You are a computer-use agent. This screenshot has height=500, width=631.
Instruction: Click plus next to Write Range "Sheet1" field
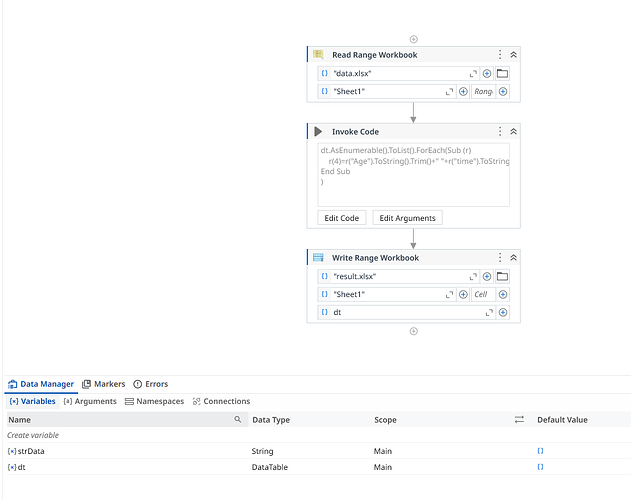(463, 295)
